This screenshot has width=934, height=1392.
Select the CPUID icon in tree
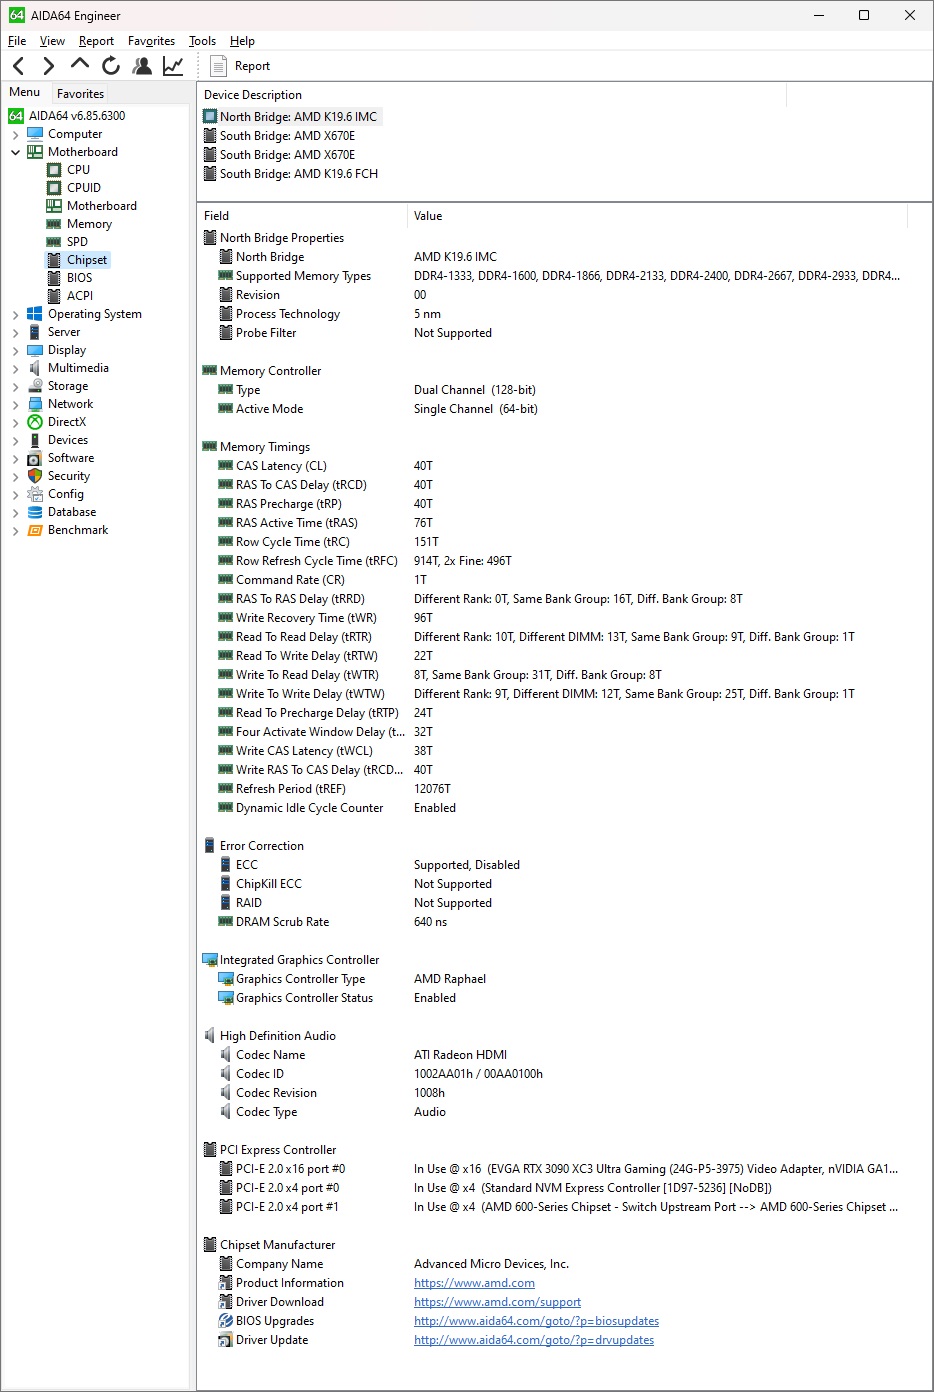54,188
